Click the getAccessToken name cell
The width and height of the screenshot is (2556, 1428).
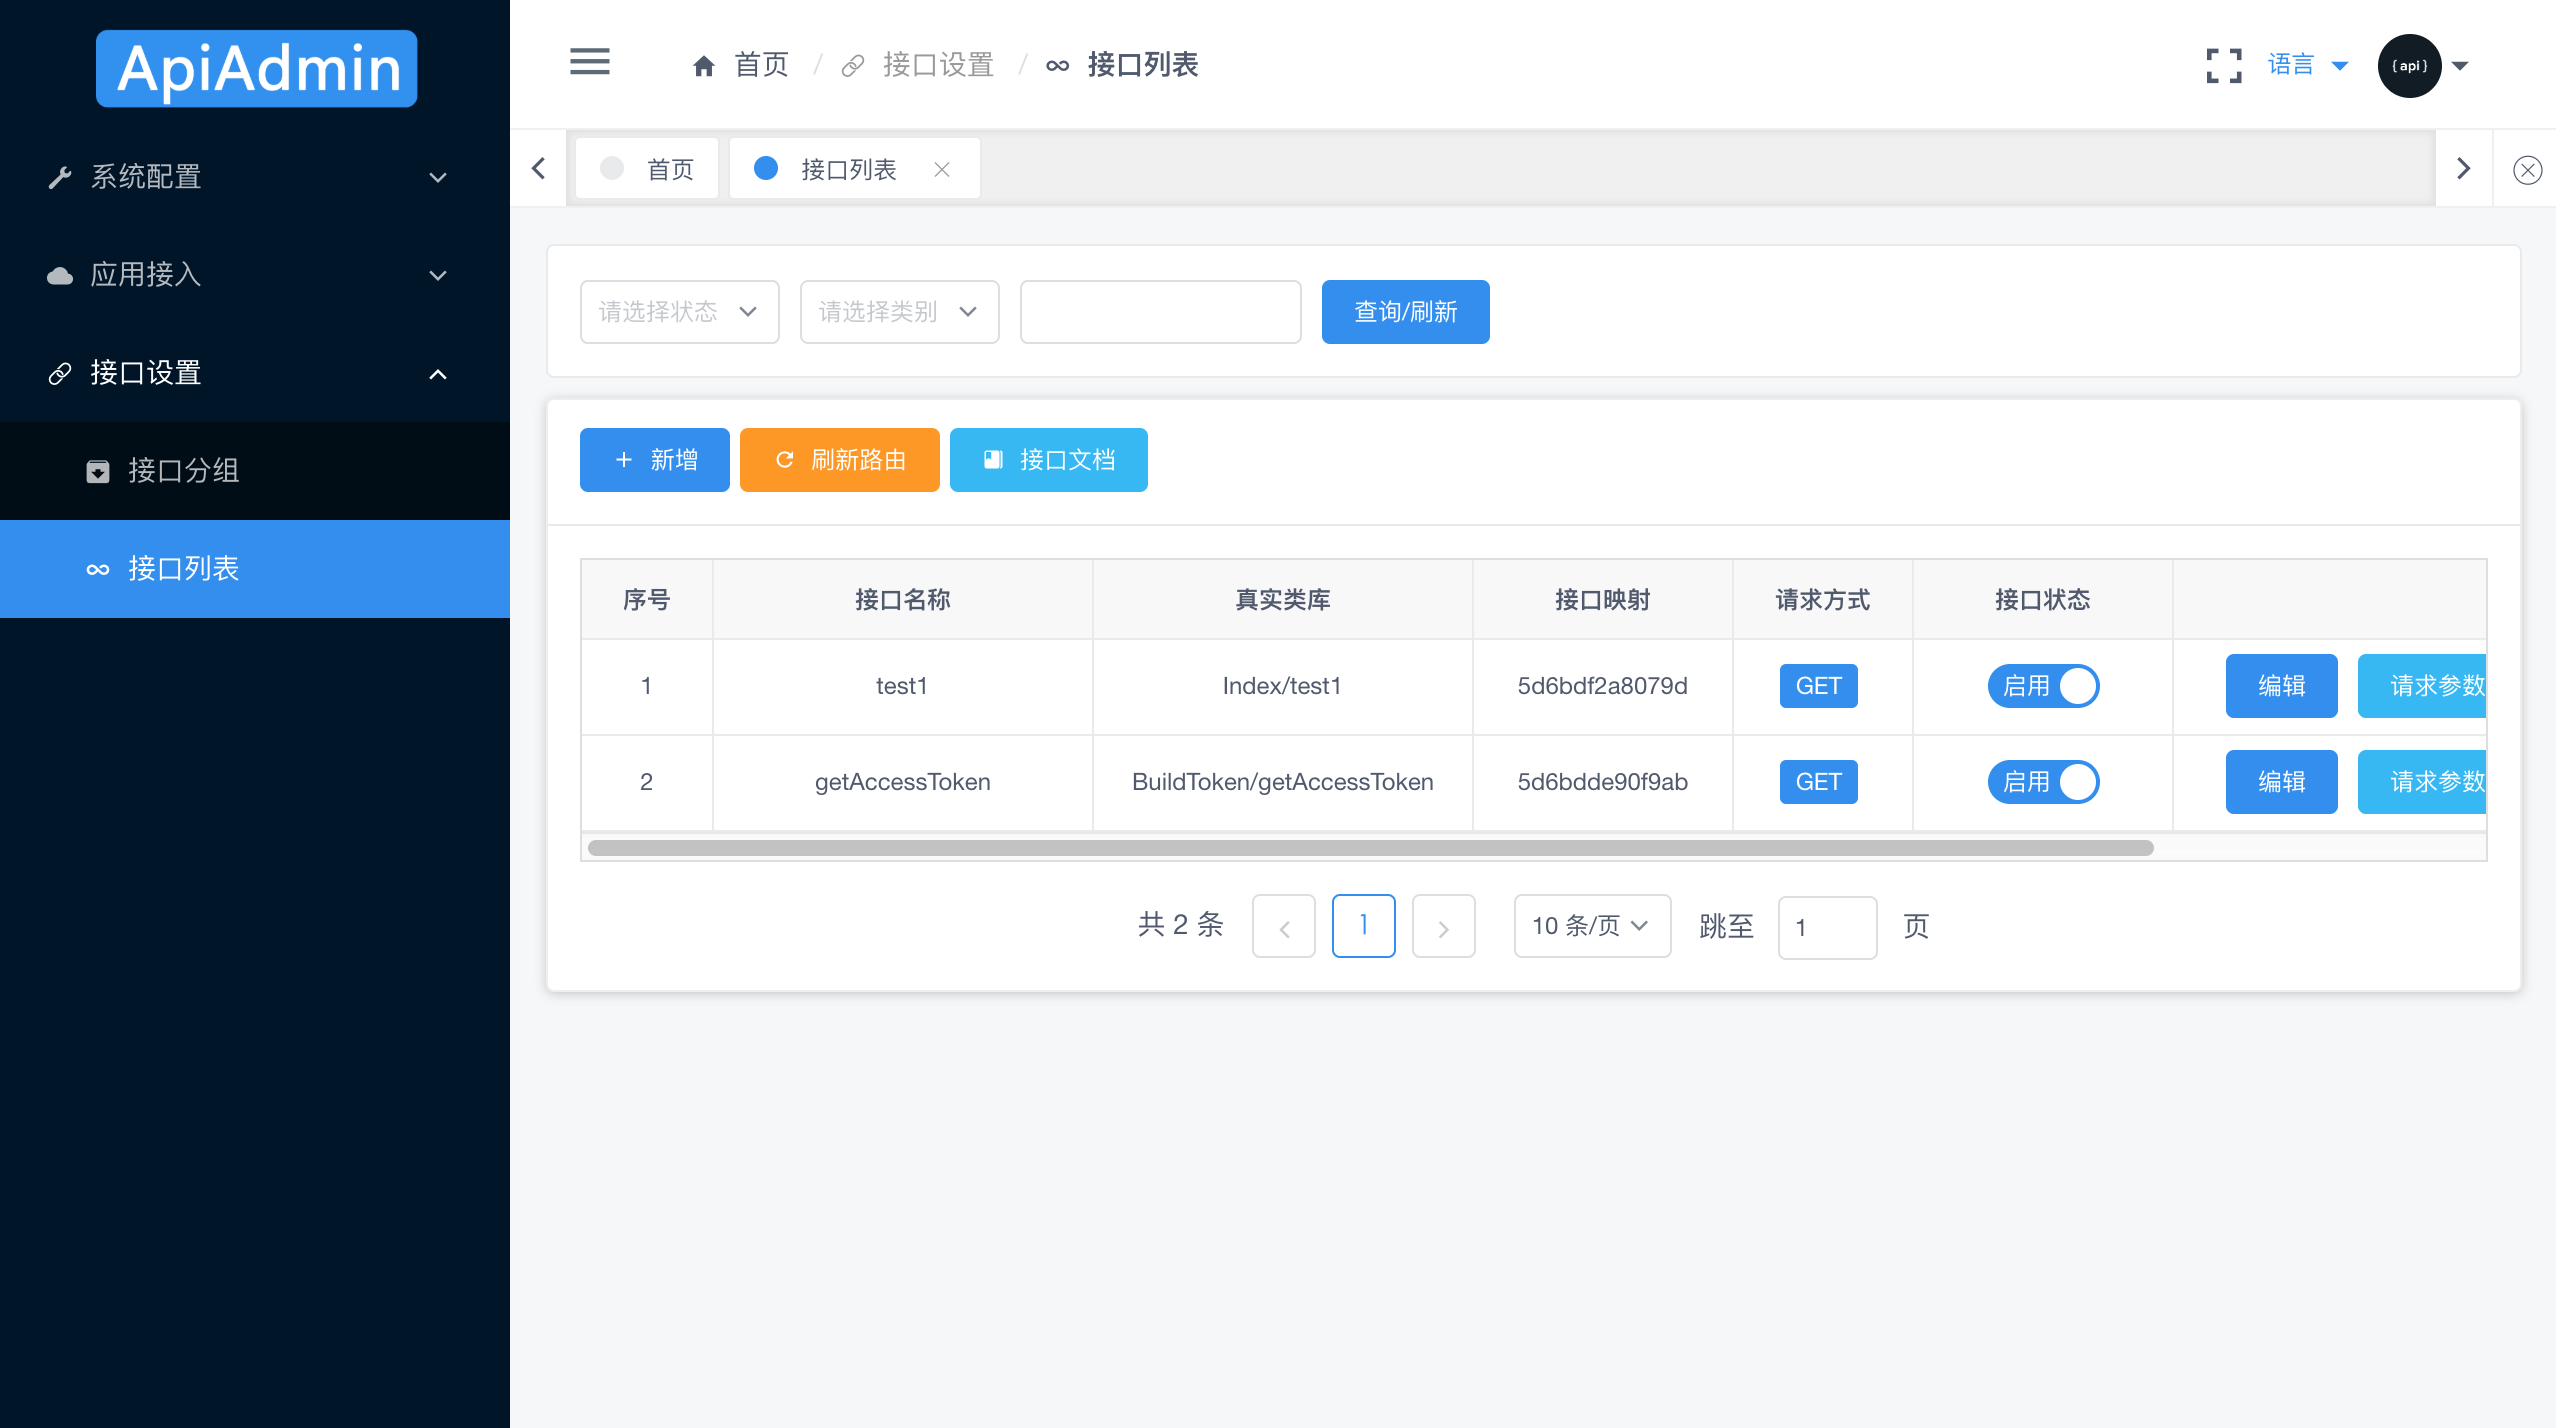pos(903,782)
